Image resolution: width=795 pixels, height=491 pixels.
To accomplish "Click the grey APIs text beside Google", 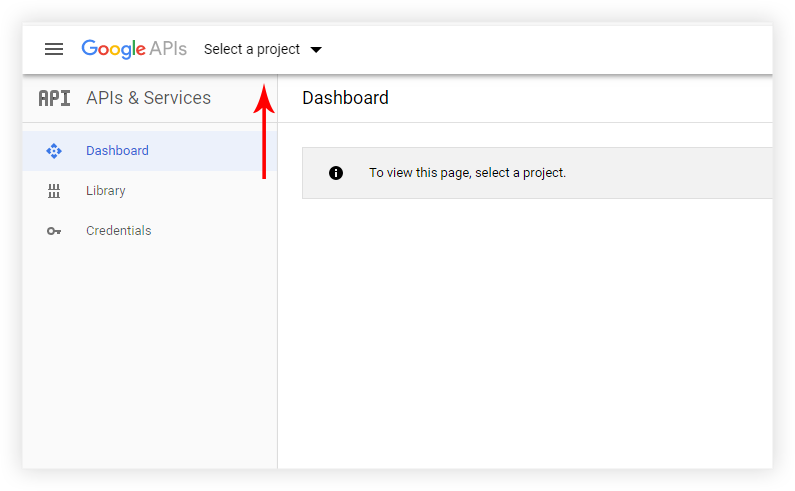I will (168, 49).
